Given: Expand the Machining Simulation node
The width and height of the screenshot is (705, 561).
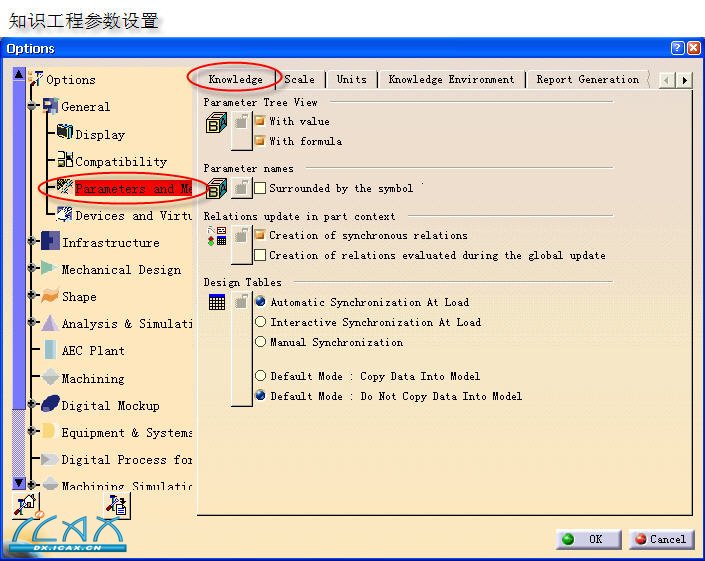Looking at the screenshot, I should (31, 485).
